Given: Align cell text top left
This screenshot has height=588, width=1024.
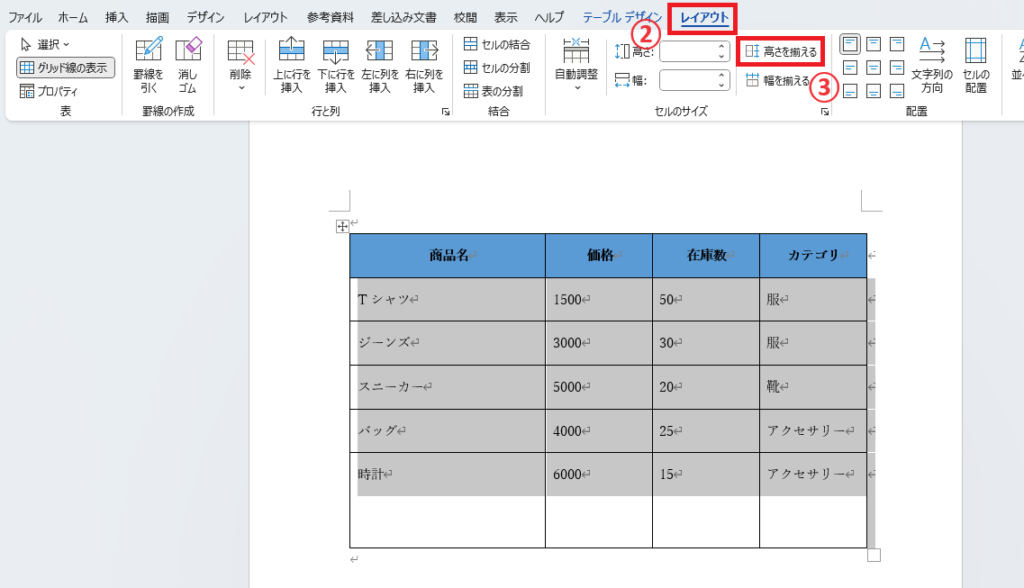Looking at the screenshot, I should tap(850, 44).
